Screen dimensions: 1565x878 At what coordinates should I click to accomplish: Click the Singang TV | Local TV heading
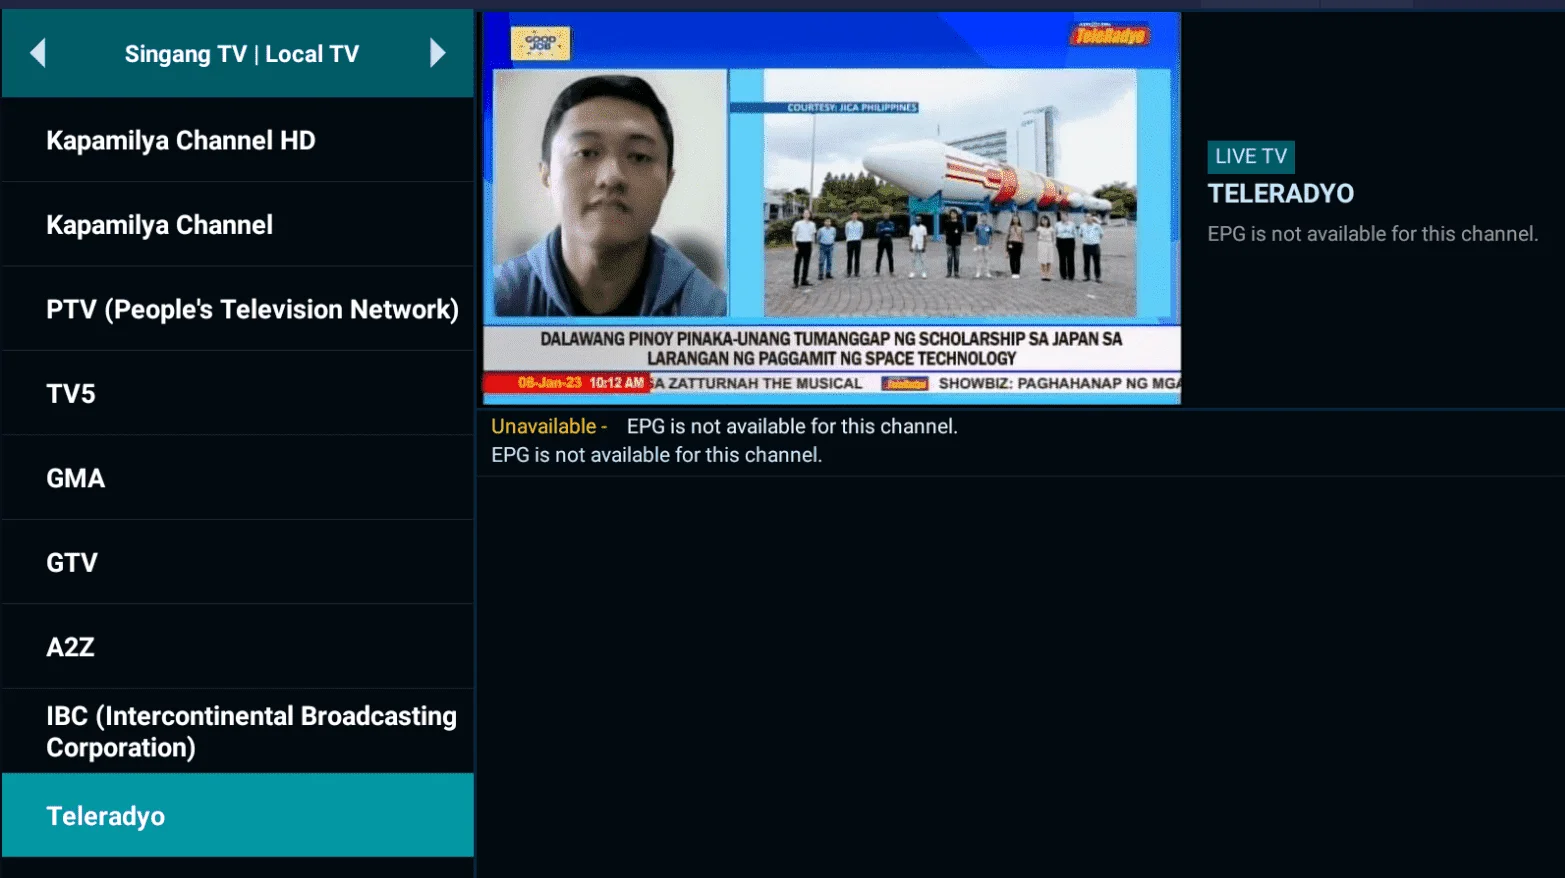click(x=241, y=54)
